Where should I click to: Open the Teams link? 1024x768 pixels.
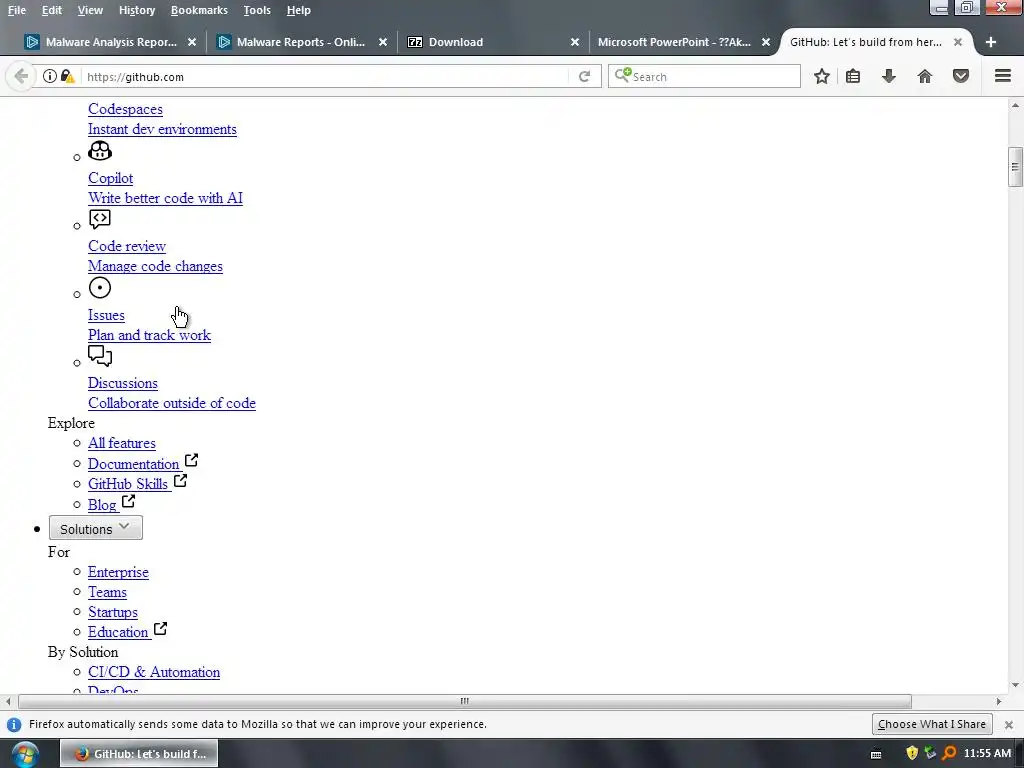pyautogui.click(x=107, y=592)
